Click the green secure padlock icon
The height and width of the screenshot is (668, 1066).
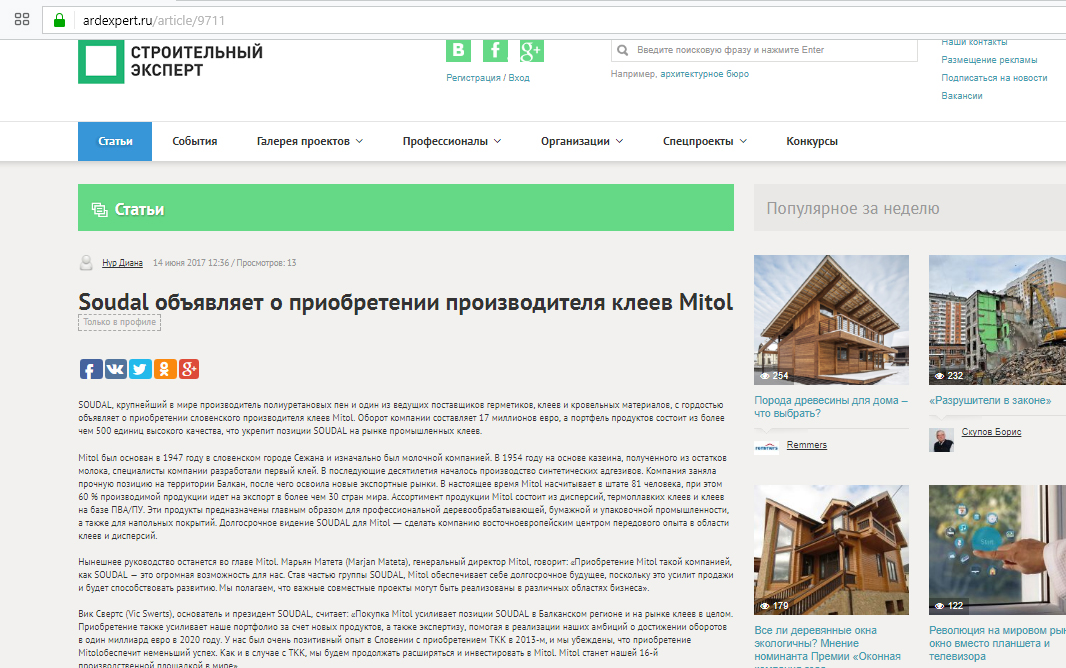point(59,20)
